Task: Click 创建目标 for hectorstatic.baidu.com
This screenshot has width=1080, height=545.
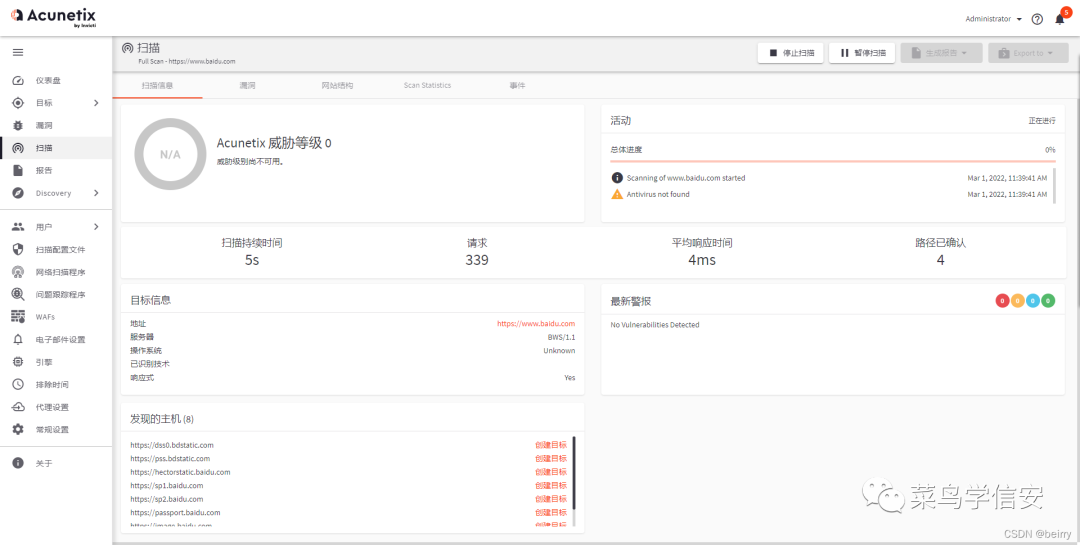Action: pos(551,472)
